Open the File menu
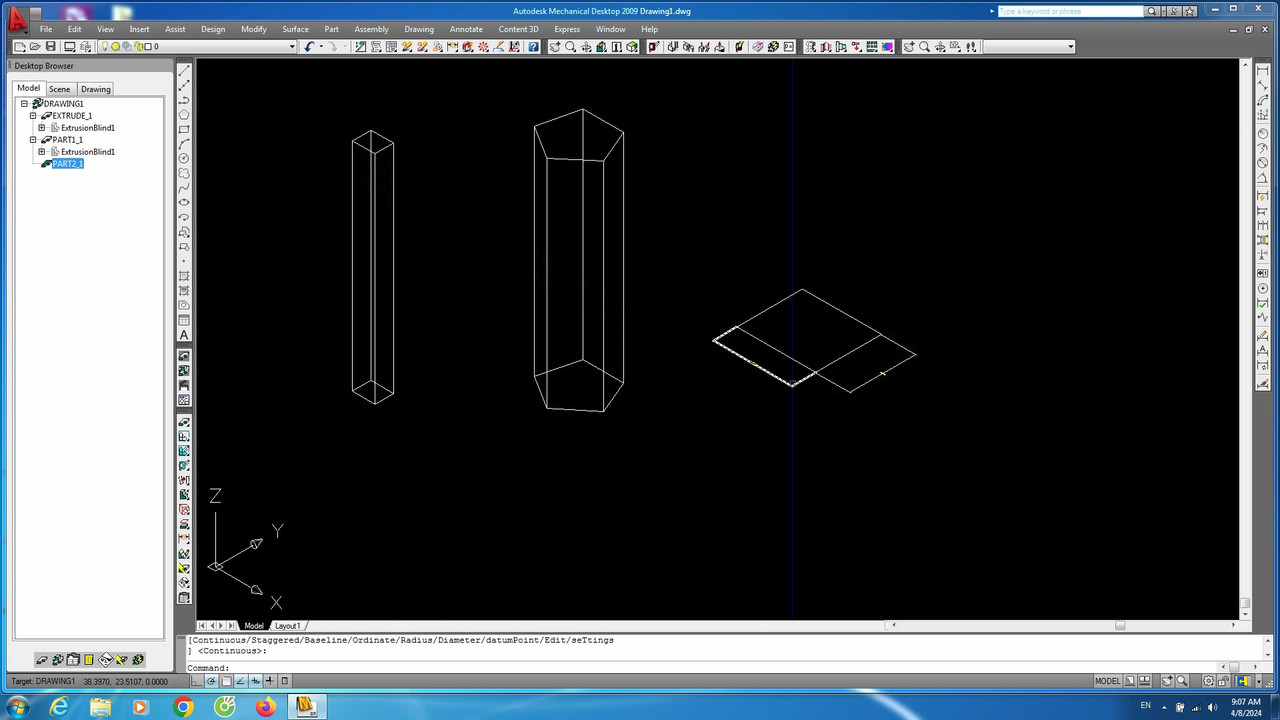The height and width of the screenshot is (720, 1280). tap(46, 29)
